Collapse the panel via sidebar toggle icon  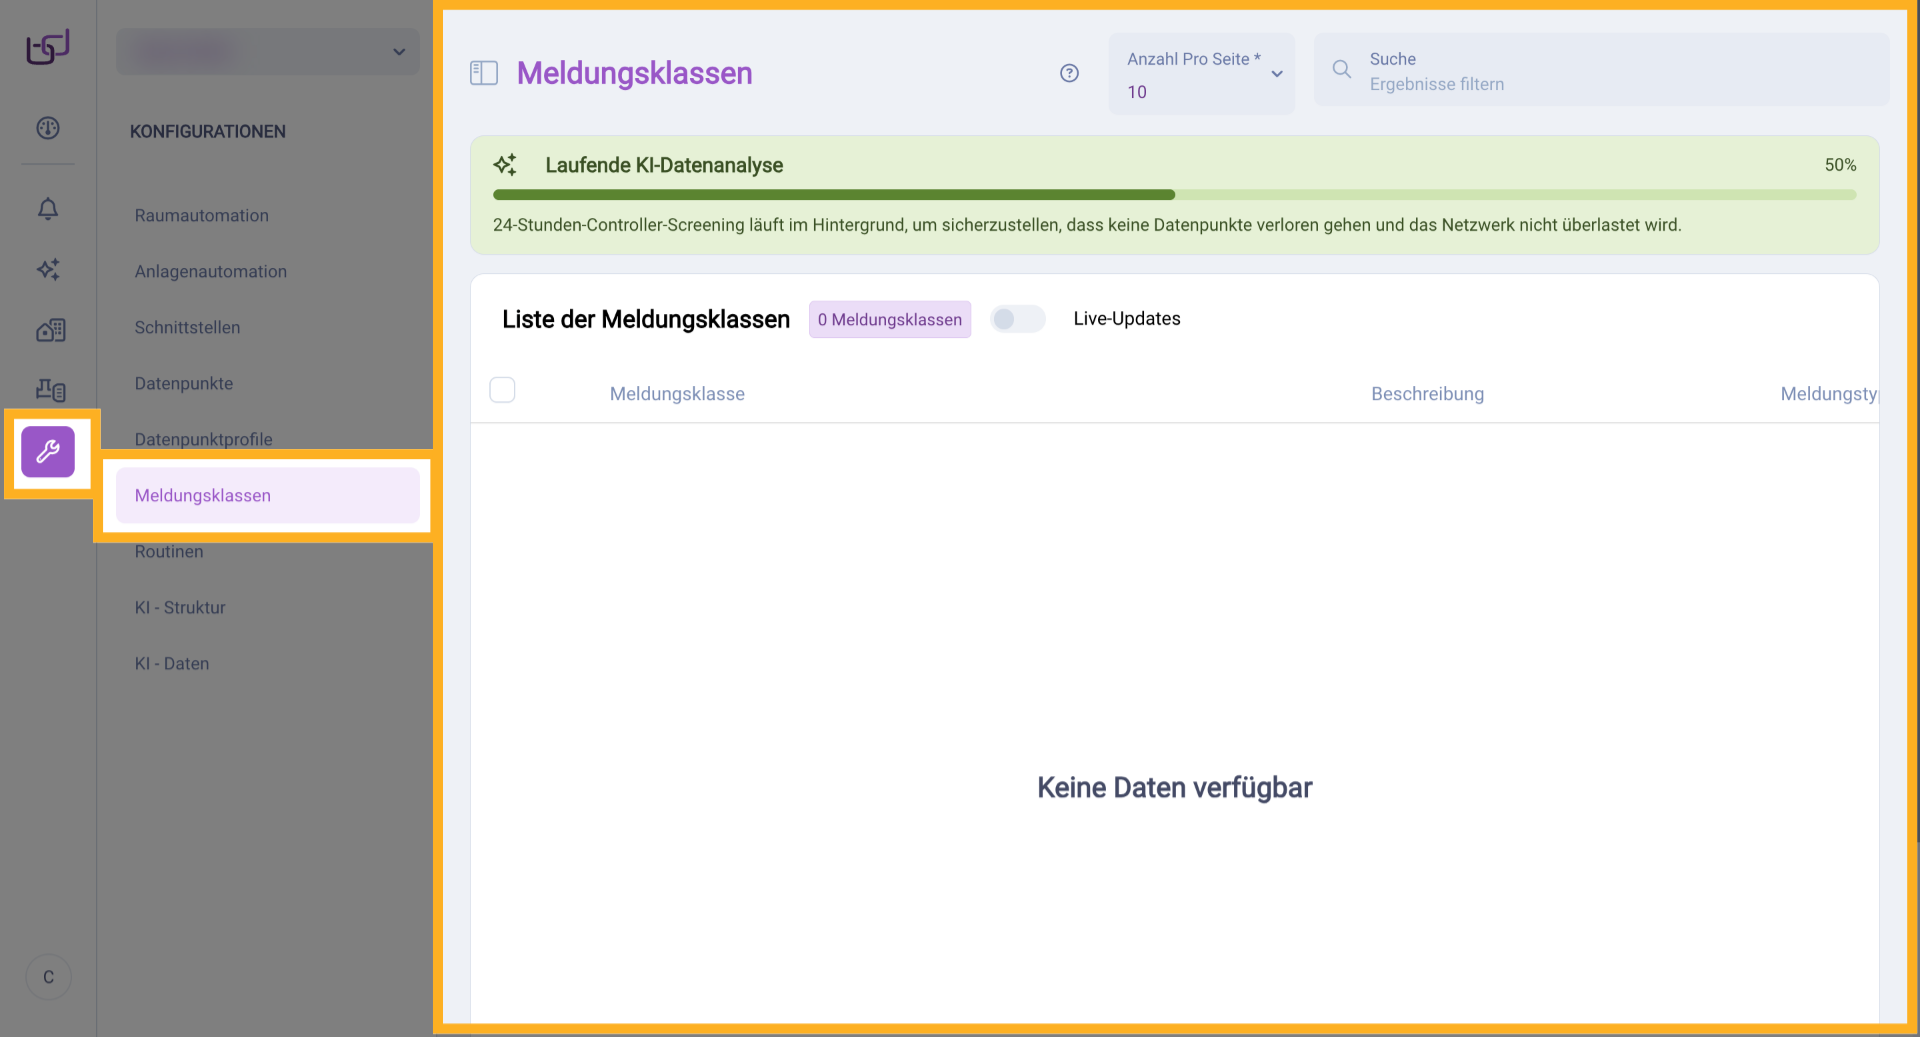[x=483, y=73]
